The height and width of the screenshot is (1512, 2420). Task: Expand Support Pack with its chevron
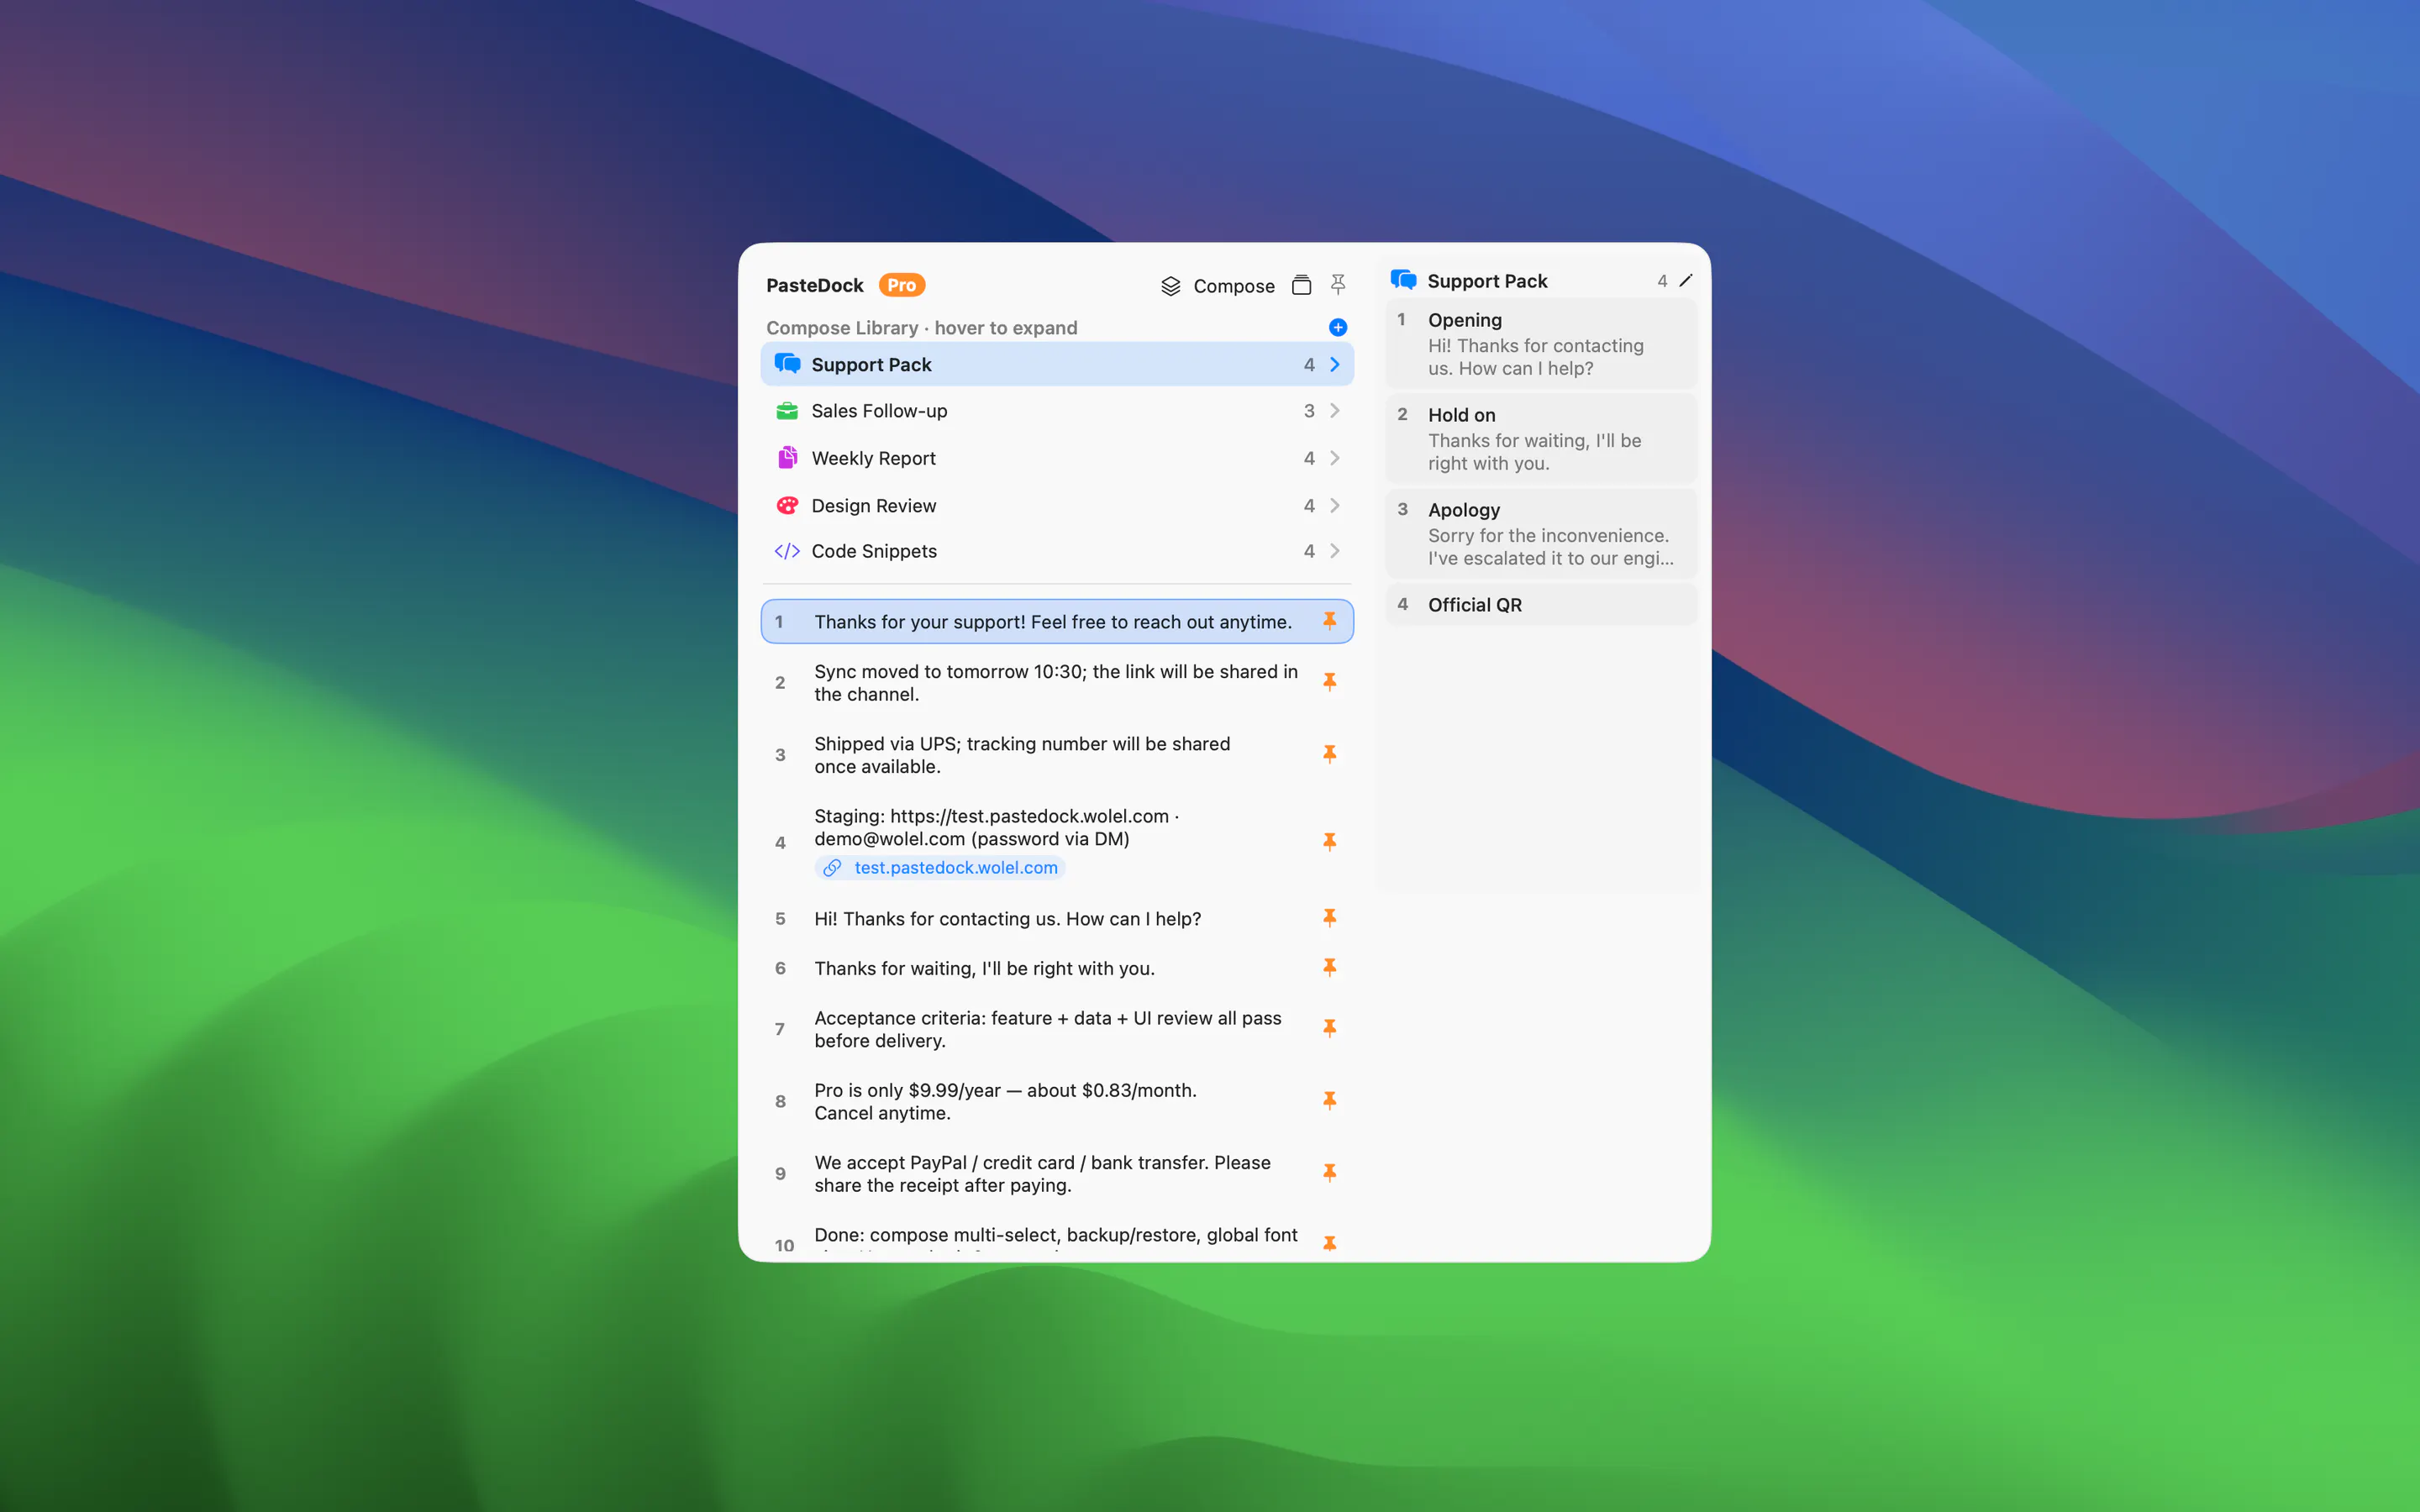click(x=1335, y=364)
